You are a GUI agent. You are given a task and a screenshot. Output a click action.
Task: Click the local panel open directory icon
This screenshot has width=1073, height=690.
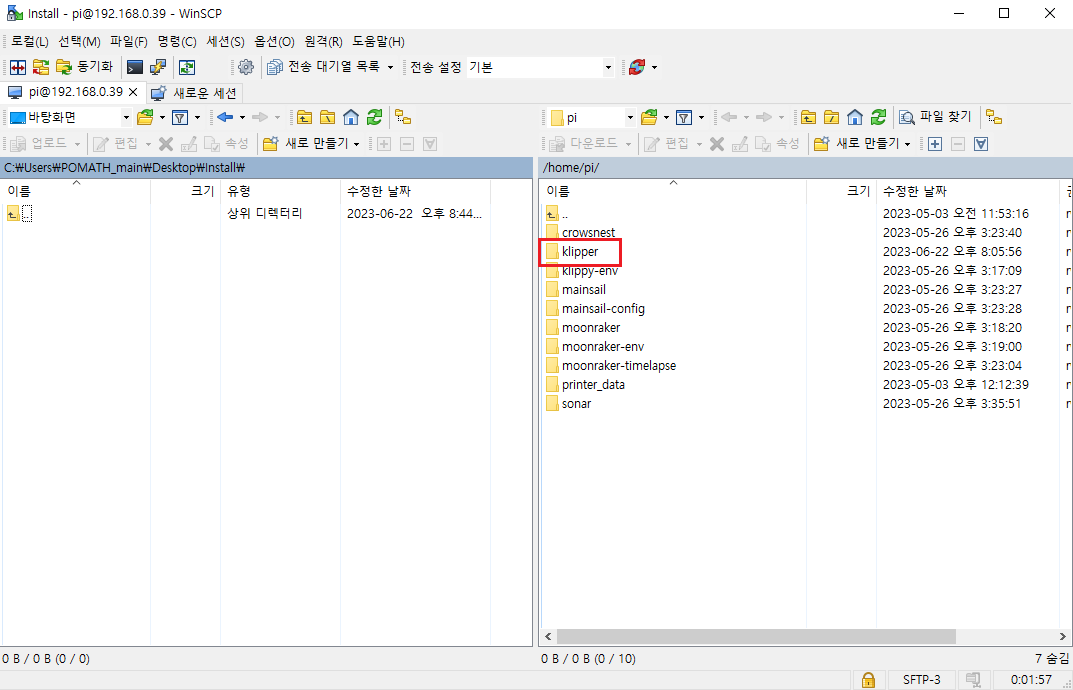pyautogui.click(x=145, y=118)
